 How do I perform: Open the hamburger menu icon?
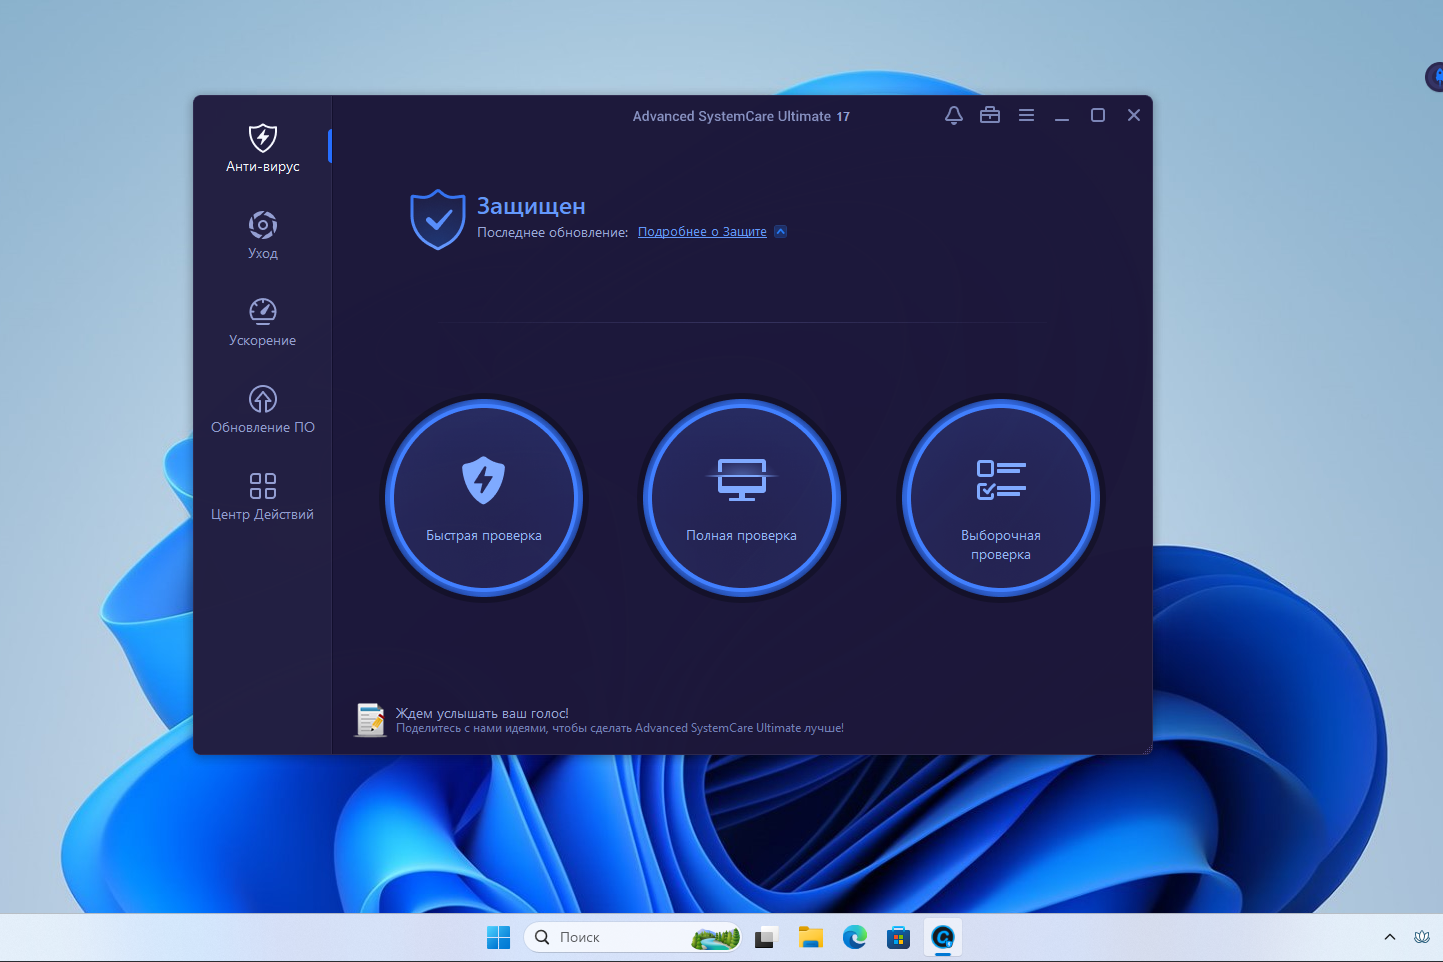1025,115
